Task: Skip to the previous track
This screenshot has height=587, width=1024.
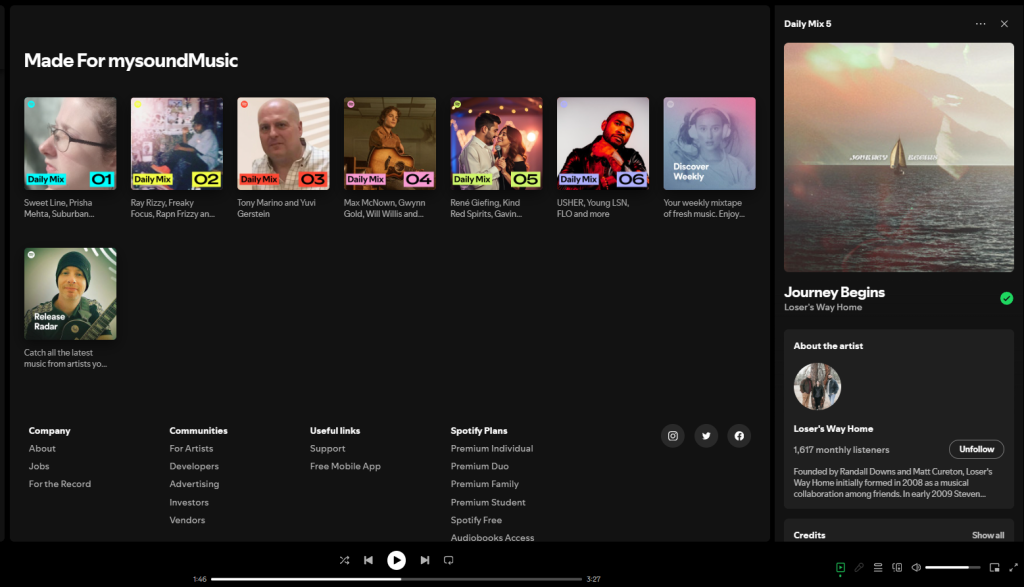Action: (368, 560)
